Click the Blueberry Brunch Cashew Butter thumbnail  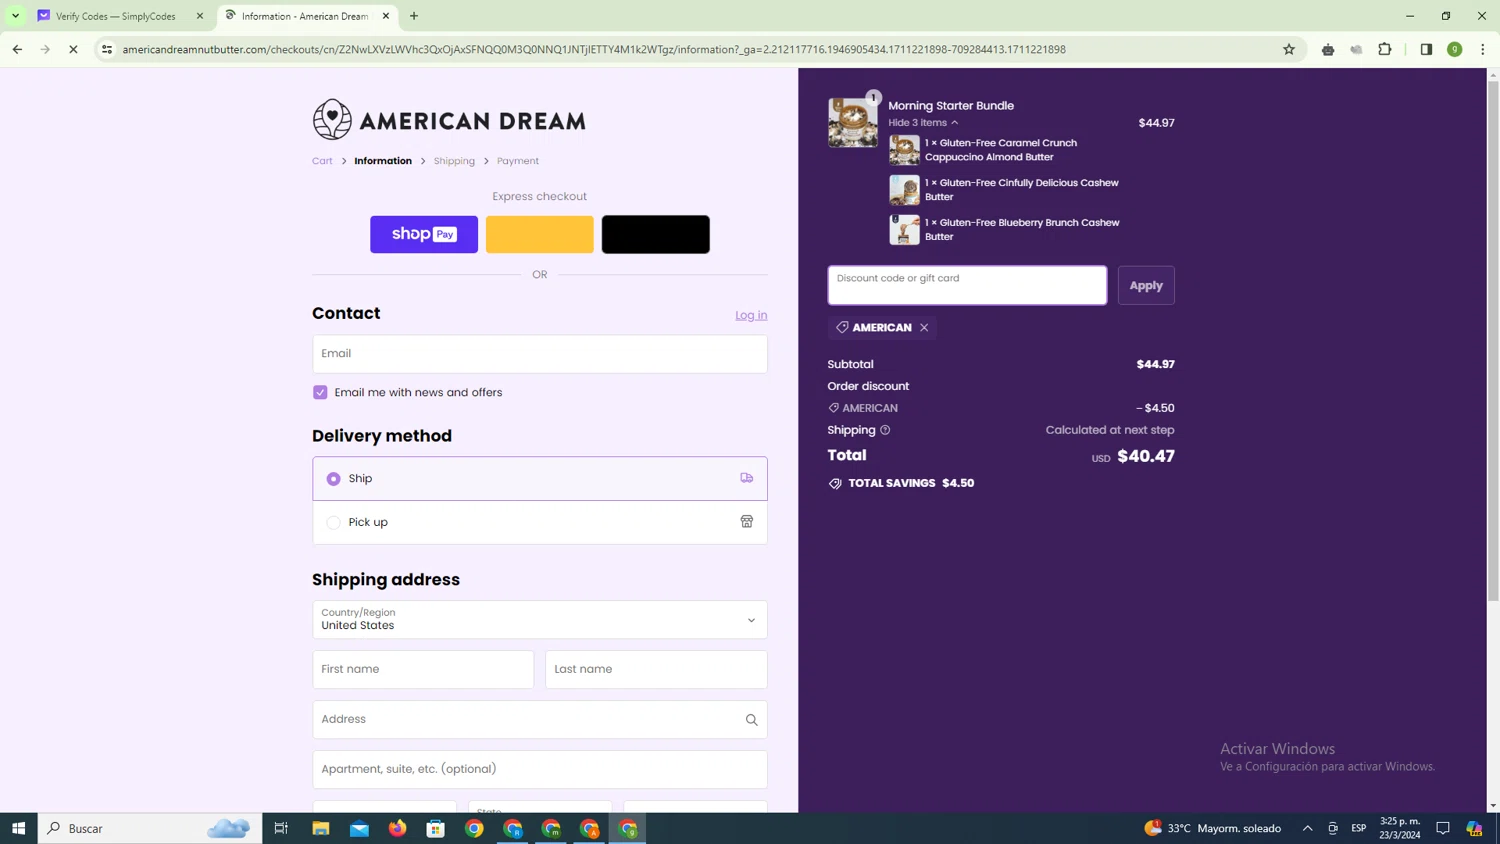[x=904, y=230]
